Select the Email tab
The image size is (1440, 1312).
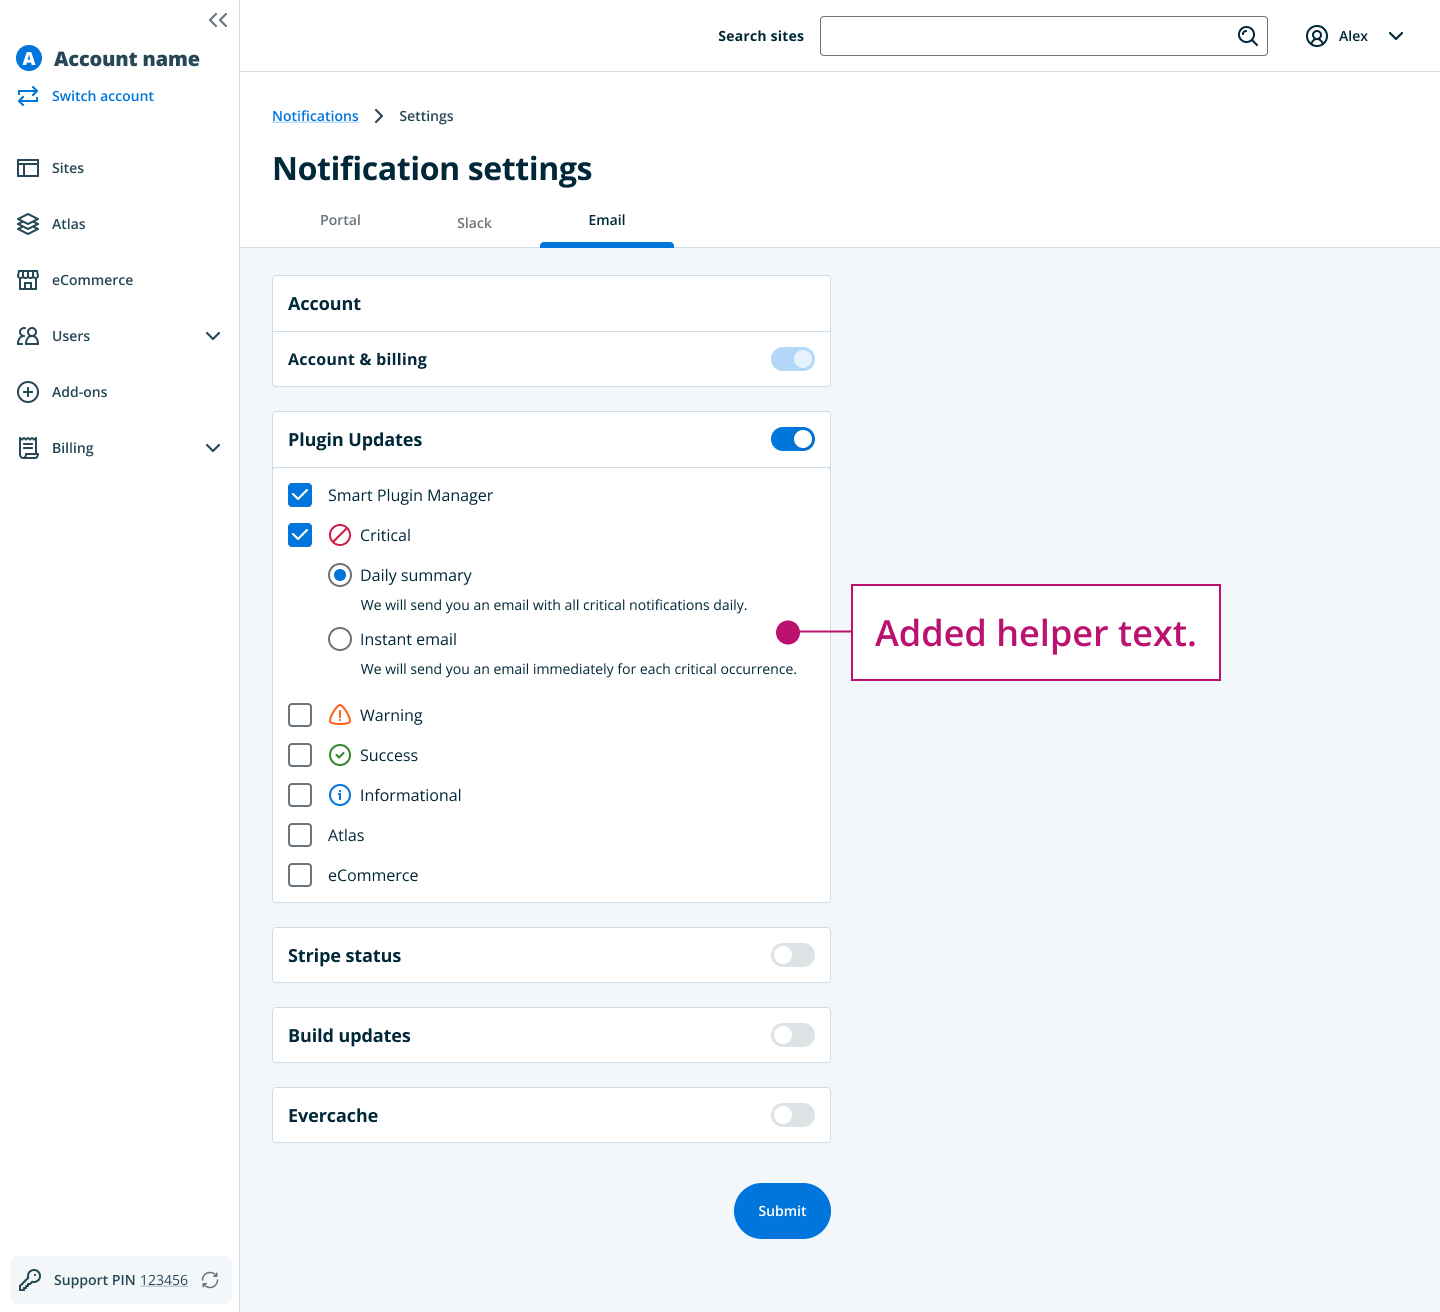pos(607,220)
